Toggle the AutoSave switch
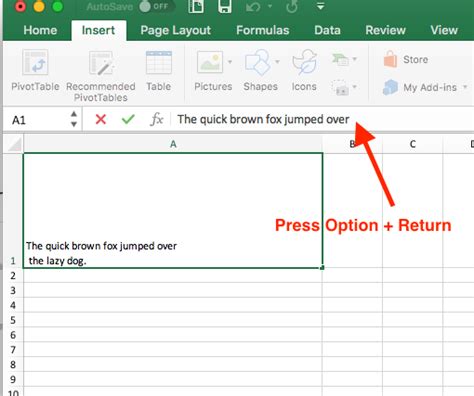Screen dimensions: 474x396 click(x=154, y=6)
